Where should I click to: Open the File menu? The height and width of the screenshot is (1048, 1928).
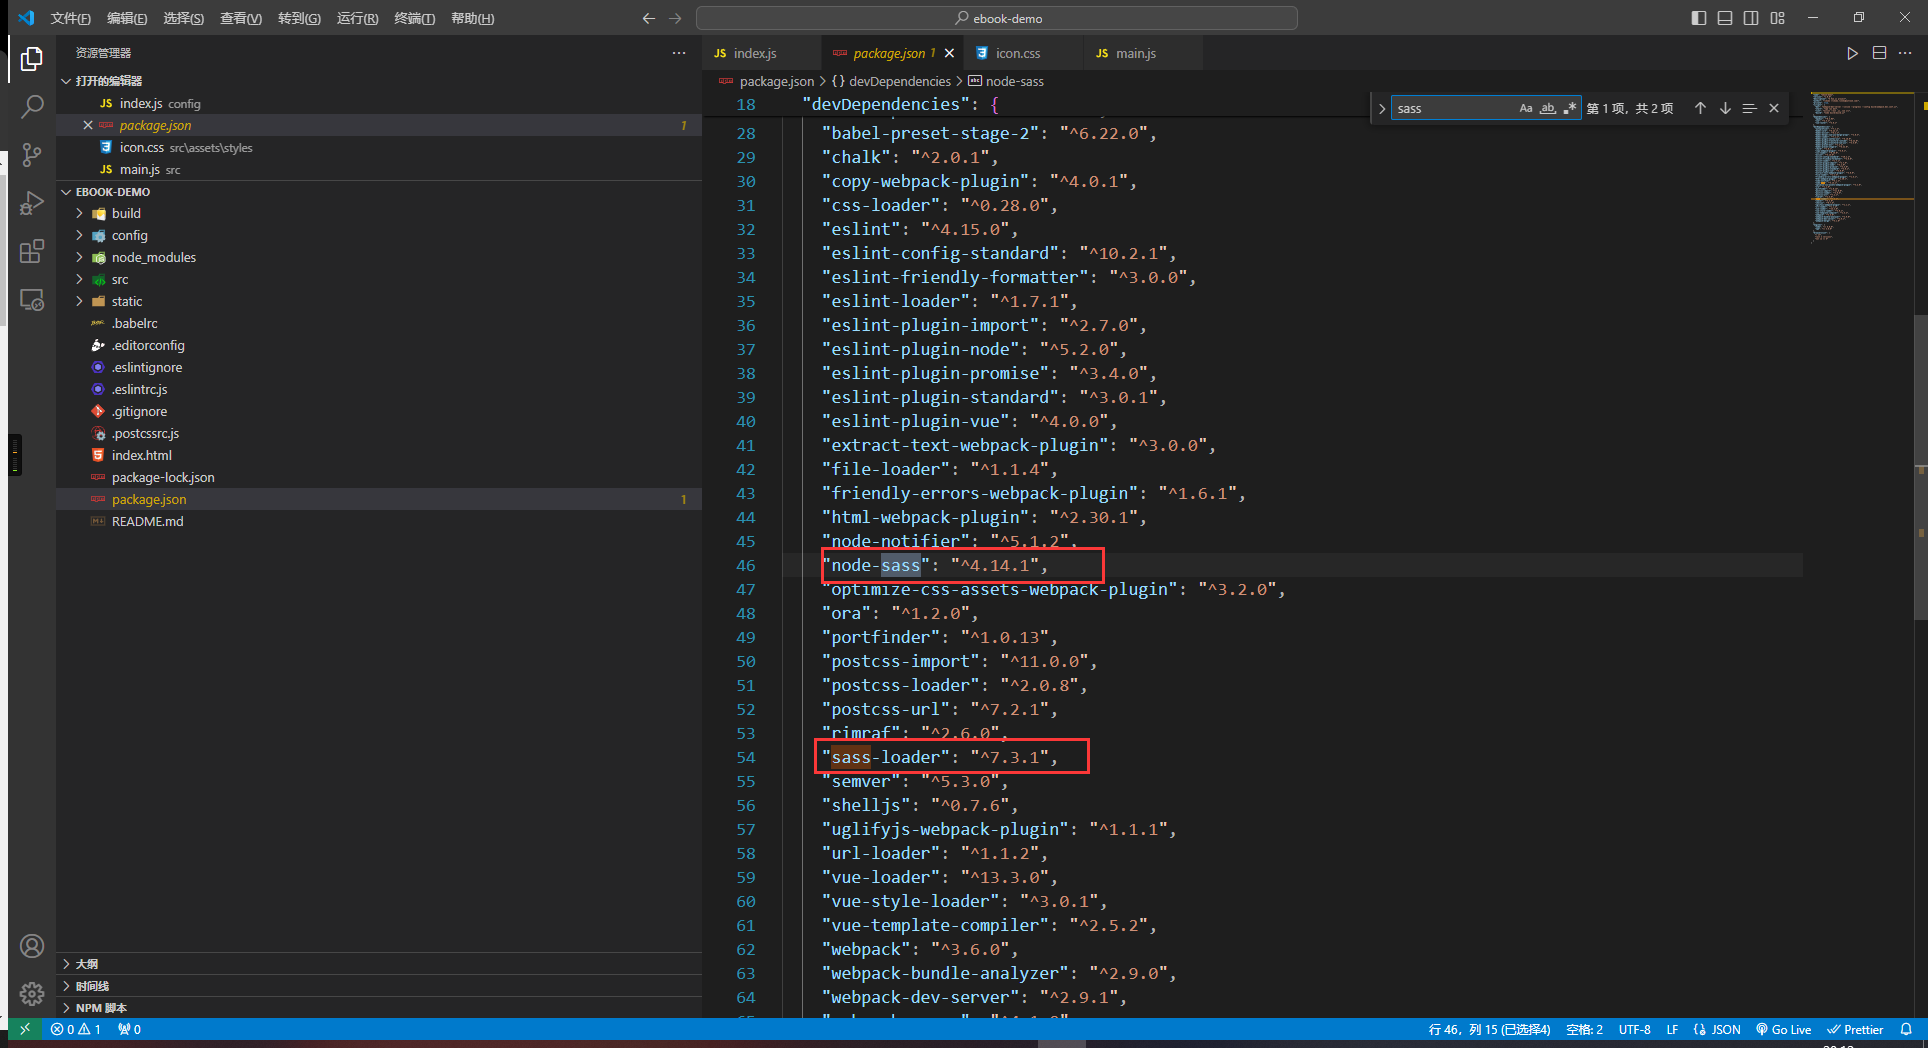click(70, 18)
